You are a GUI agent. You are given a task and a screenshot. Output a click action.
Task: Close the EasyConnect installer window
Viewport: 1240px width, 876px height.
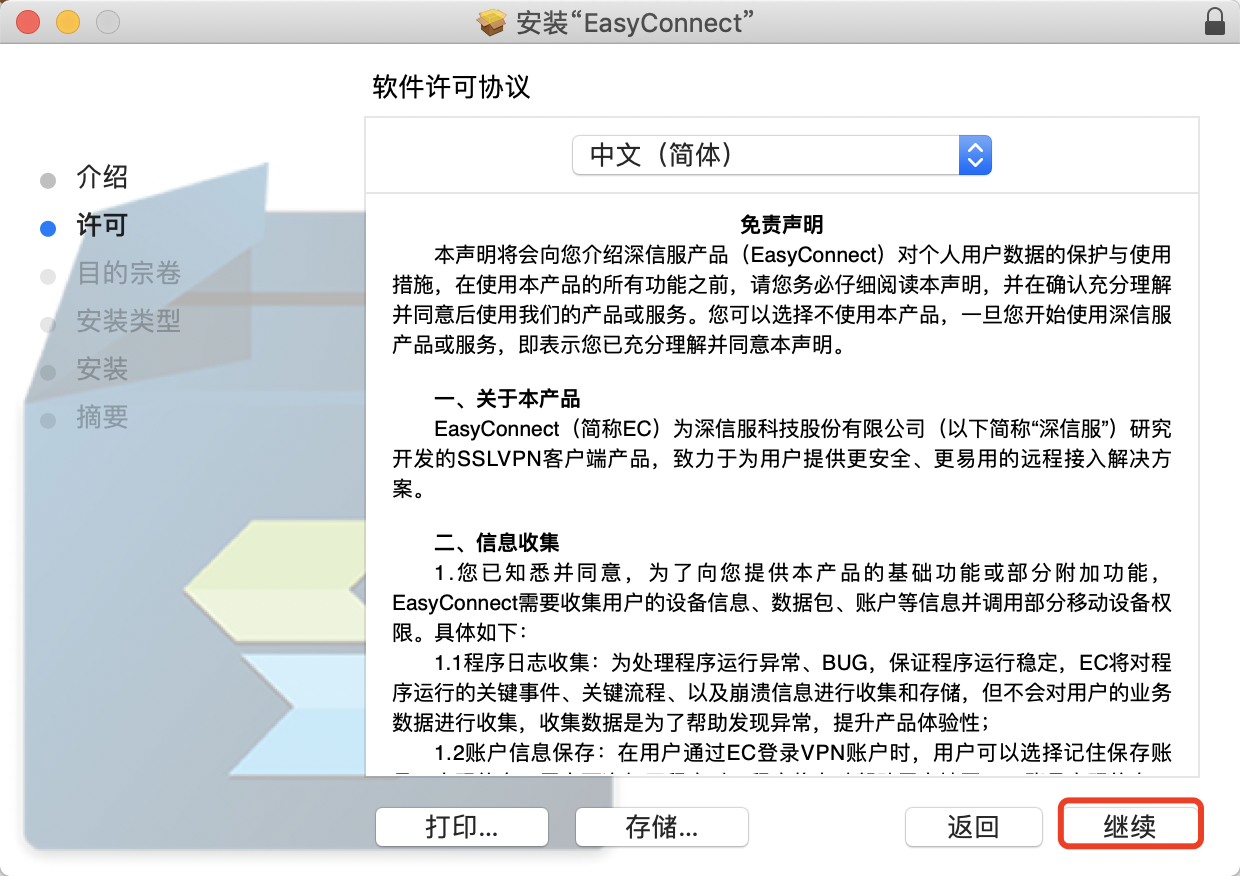click(x=28, y=21)
